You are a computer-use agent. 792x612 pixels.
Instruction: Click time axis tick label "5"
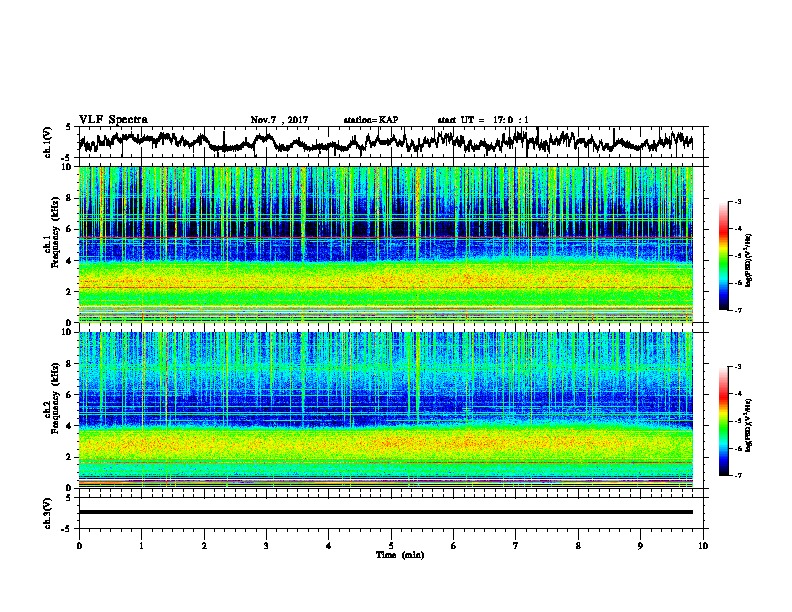391,546
